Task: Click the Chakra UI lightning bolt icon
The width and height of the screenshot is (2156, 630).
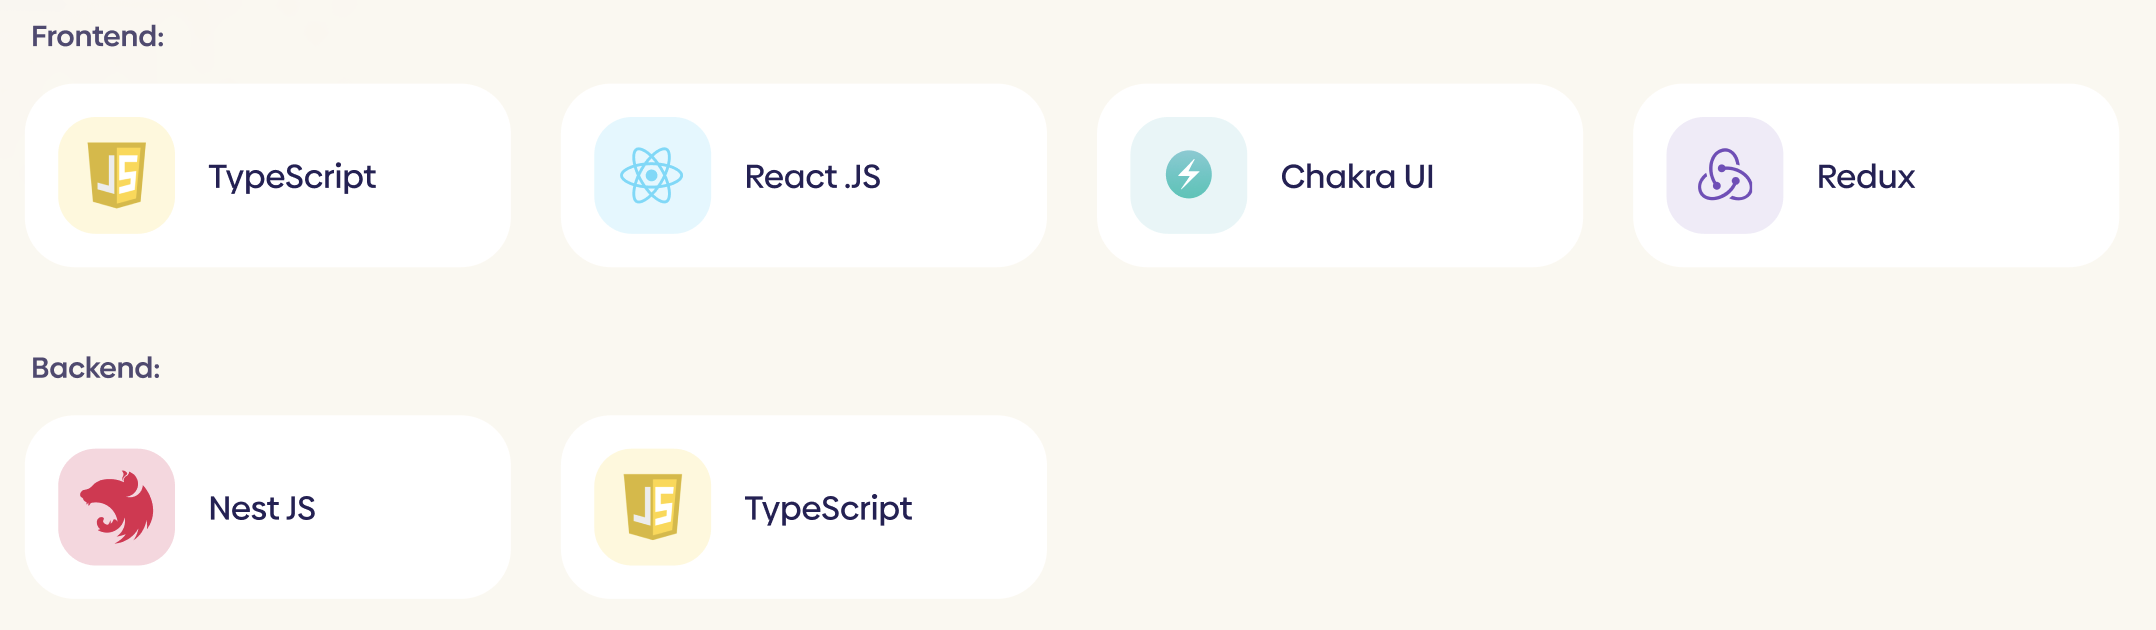Action: pyautogui.click(x=1188, y=175)
